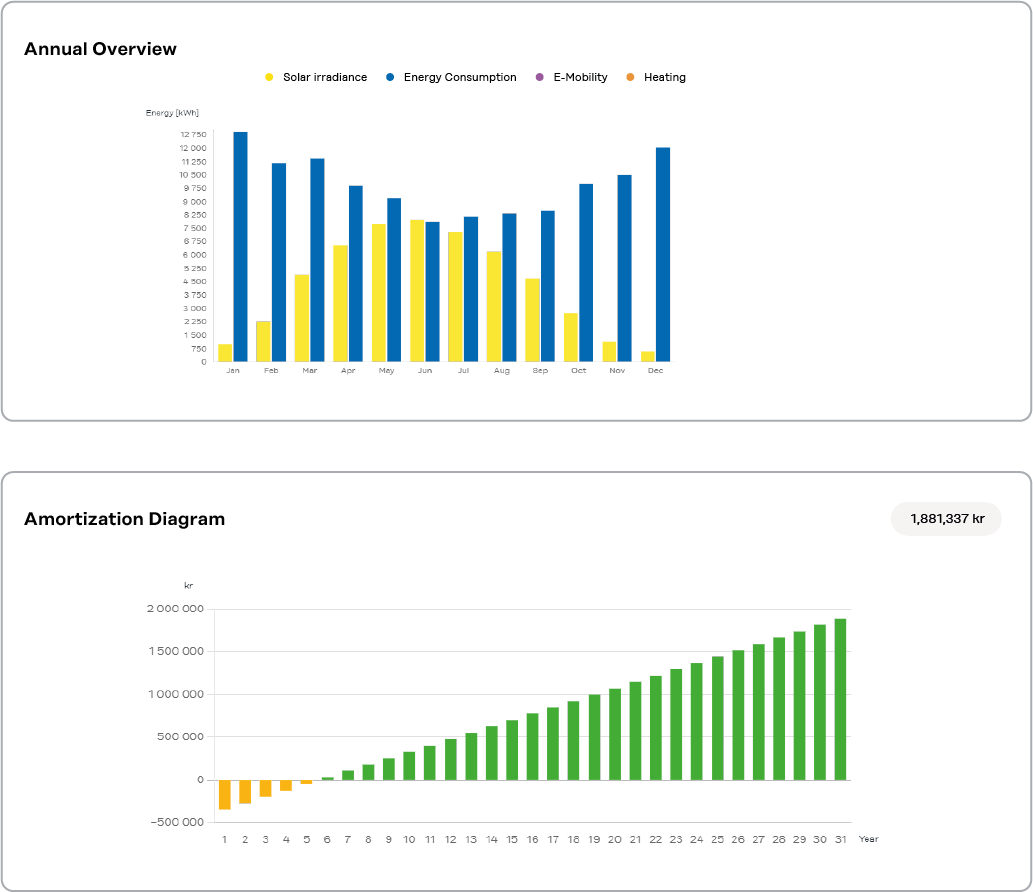Click the 1 000 000 axis value

(176, 694)
